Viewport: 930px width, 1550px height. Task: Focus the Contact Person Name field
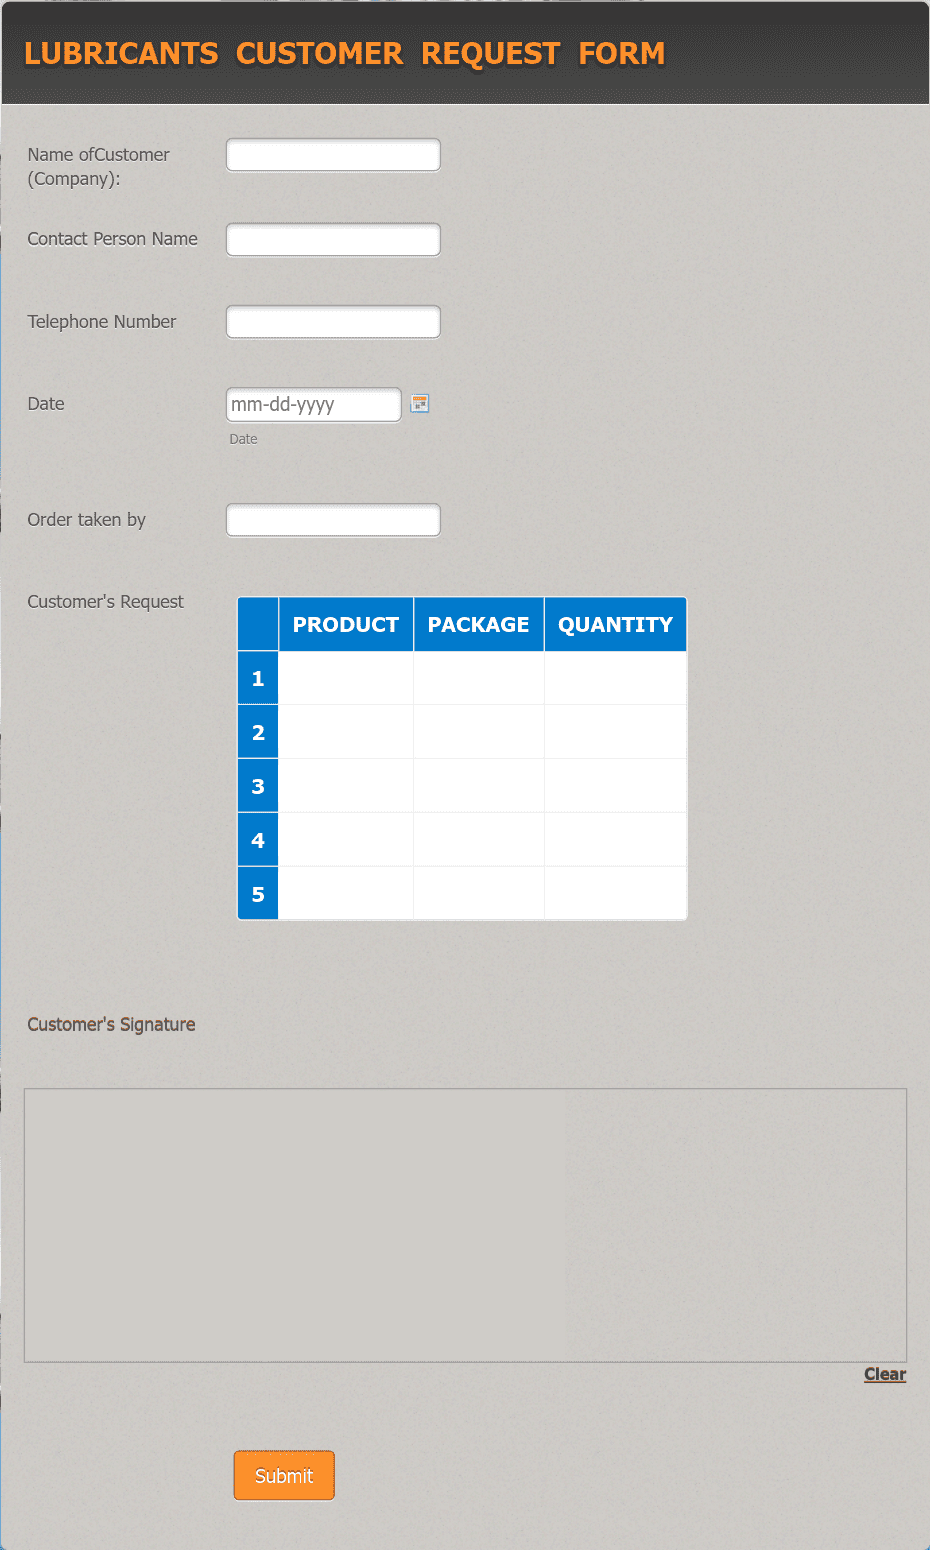tap(333, 240)
